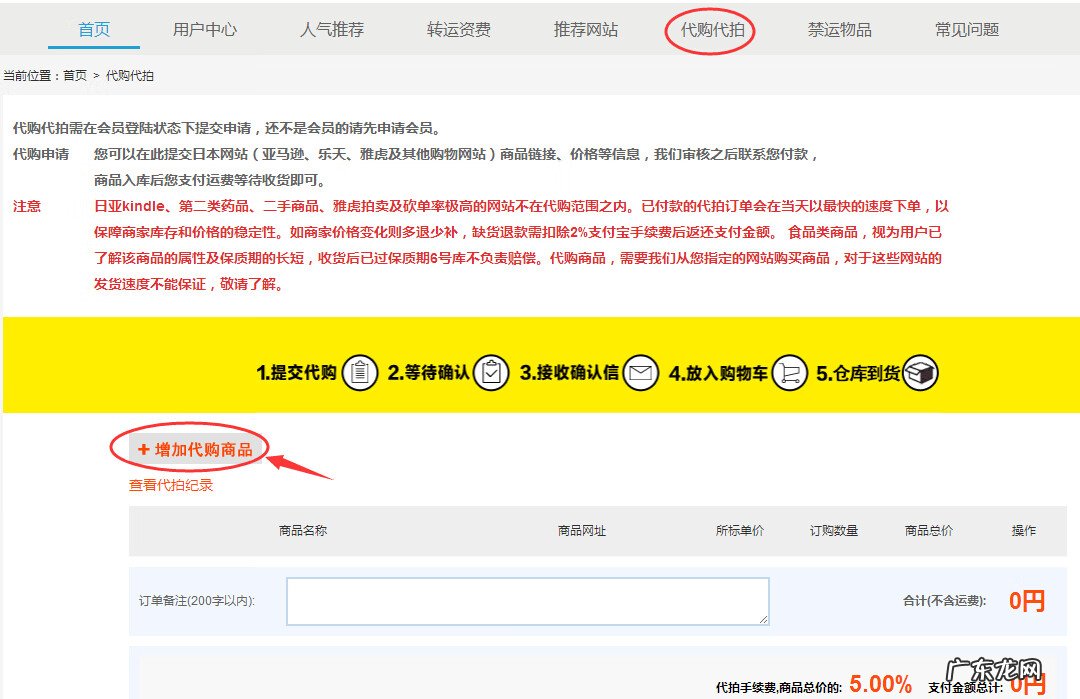Click the 商品名称 column header
The height and width of the screenshot is (699, 1080).
(x=303, y=530)
